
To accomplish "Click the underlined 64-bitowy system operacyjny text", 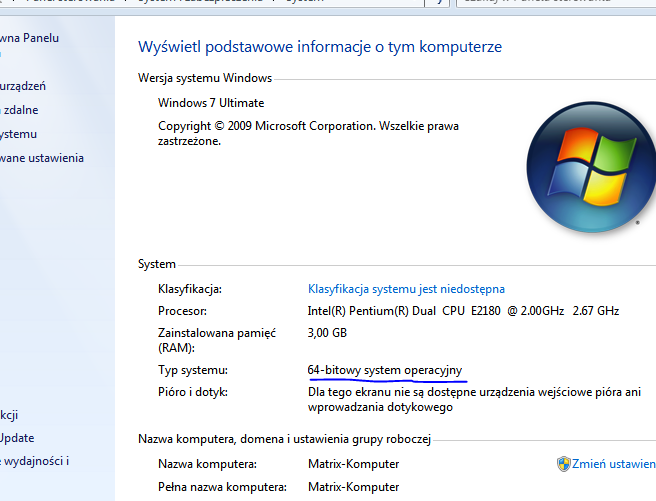I will point(385,370).
